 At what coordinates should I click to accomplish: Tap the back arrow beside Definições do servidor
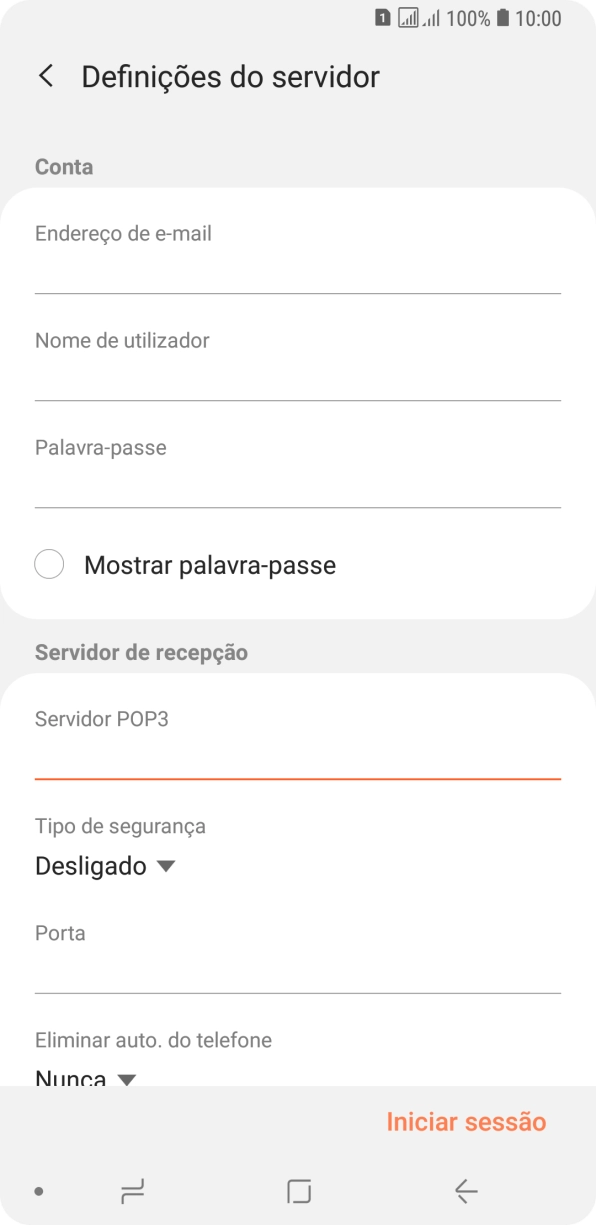click(x=45, y=76)
